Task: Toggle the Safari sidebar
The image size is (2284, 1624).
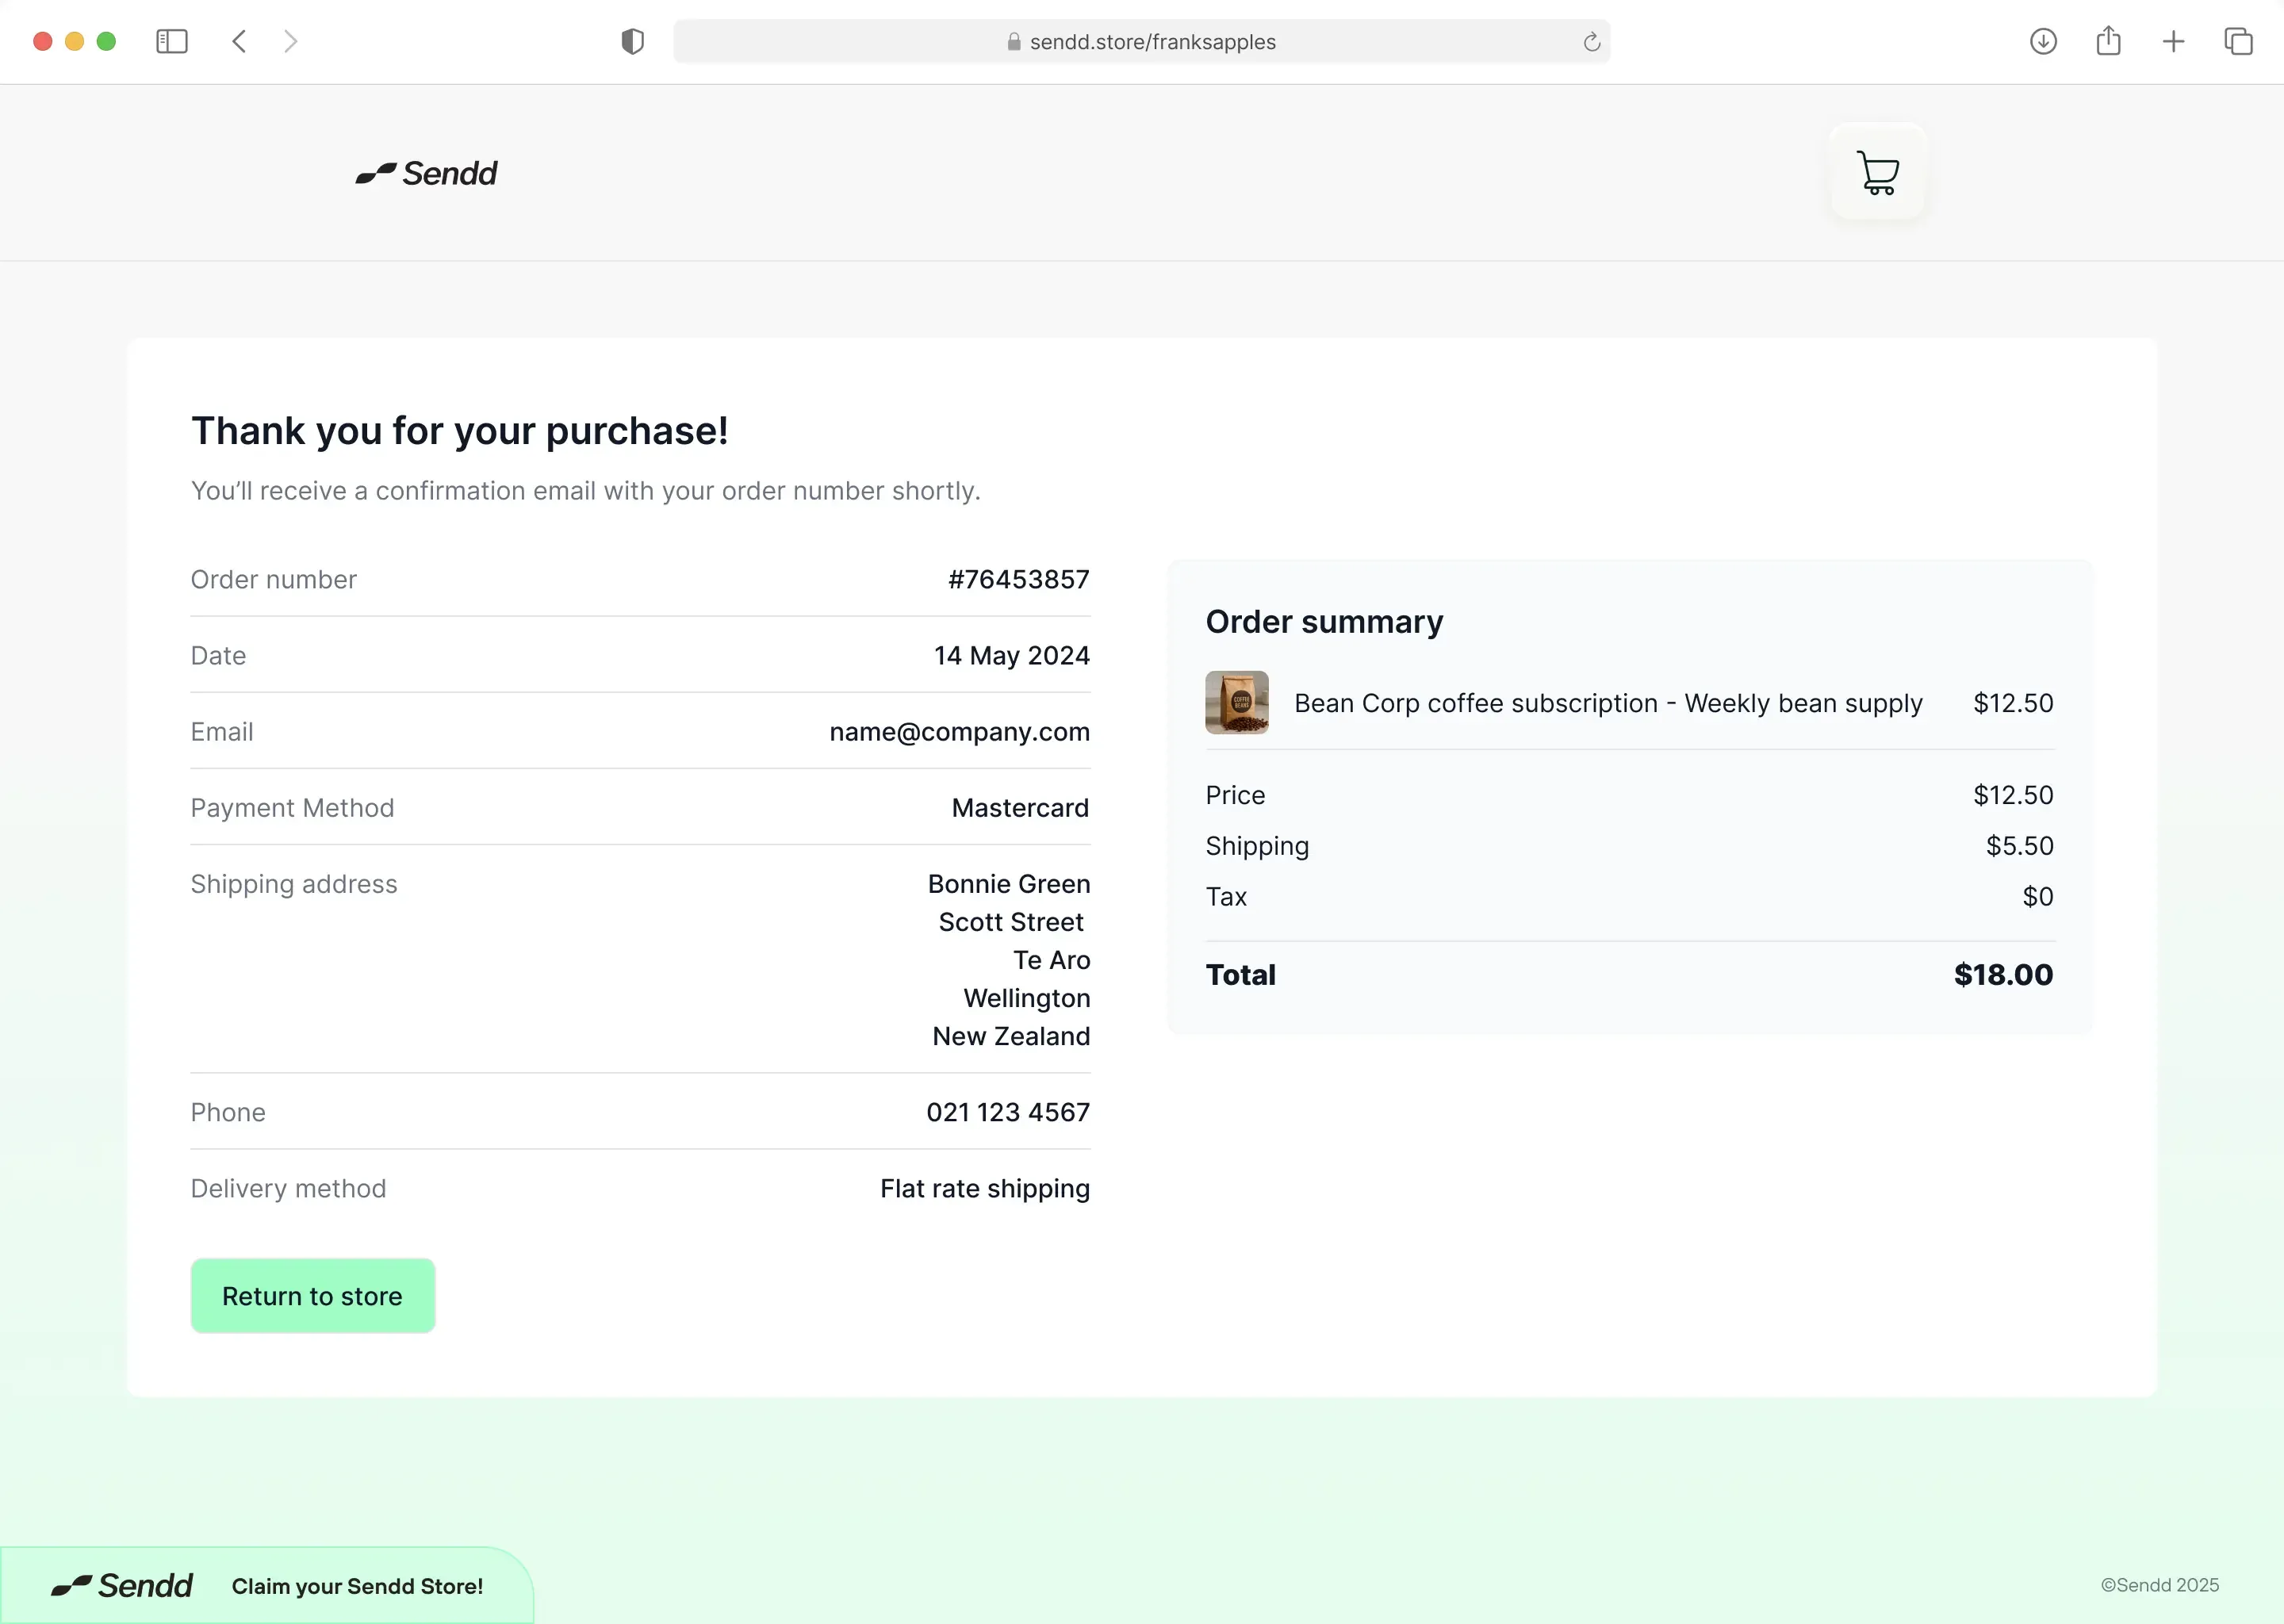Action: 172,41
